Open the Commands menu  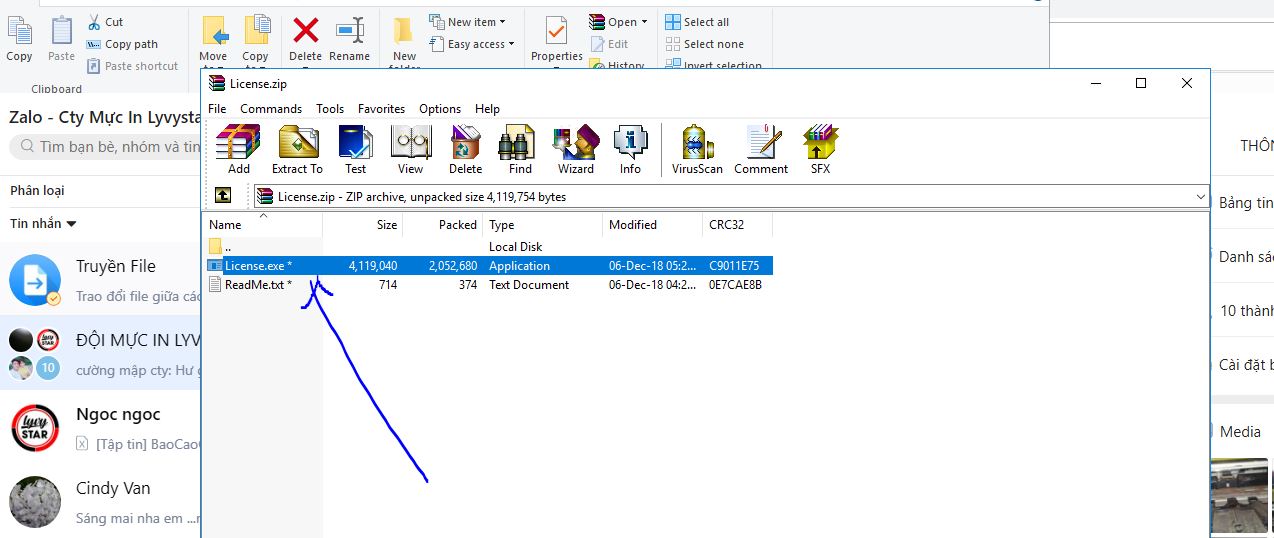(270, 109)
